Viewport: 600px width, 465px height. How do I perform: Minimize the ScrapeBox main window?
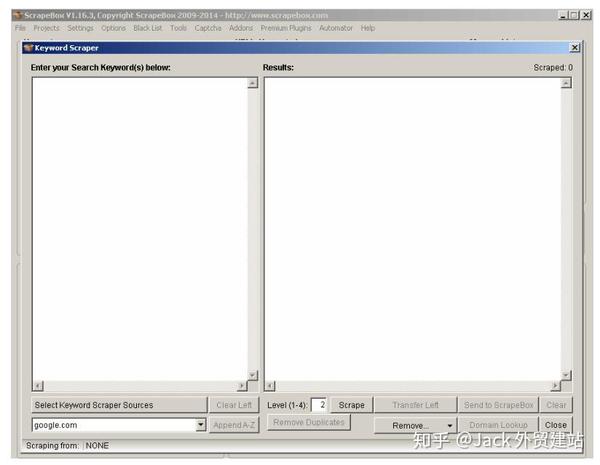click(x=562, y=15)
